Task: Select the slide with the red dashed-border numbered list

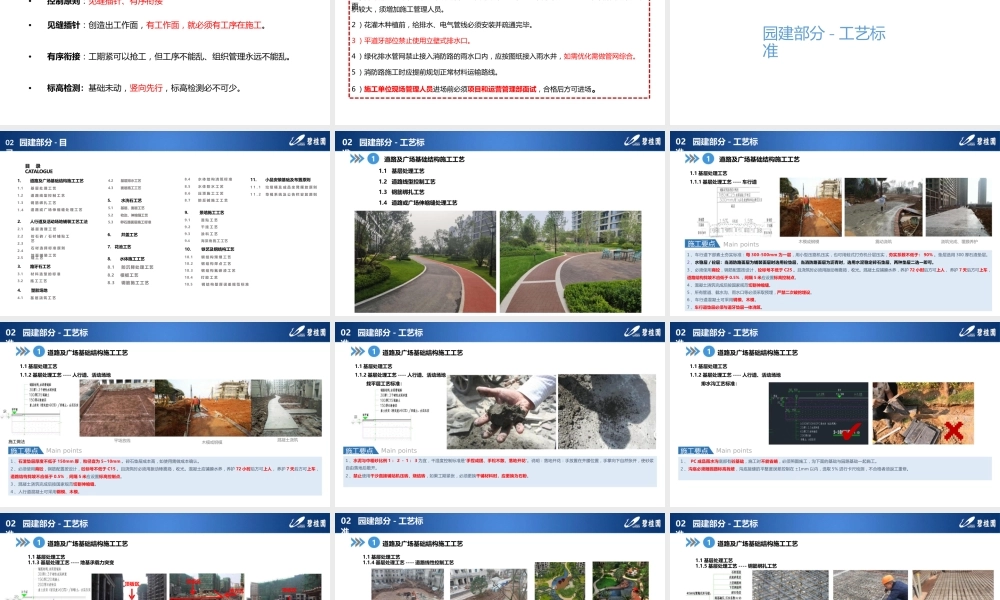Action: [500, 62]
